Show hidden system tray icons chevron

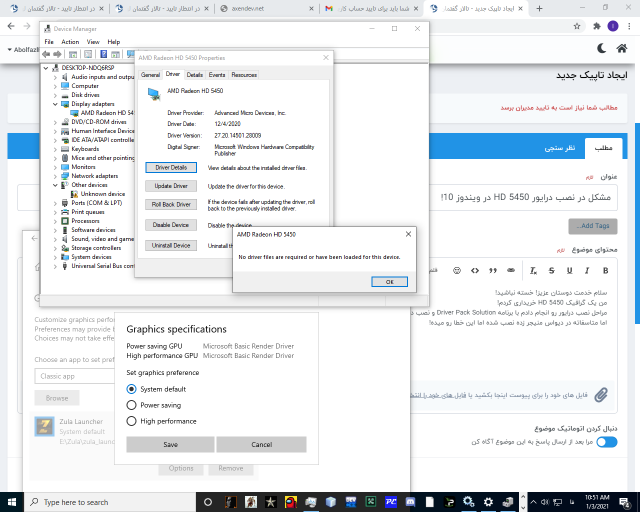point(533,502)
